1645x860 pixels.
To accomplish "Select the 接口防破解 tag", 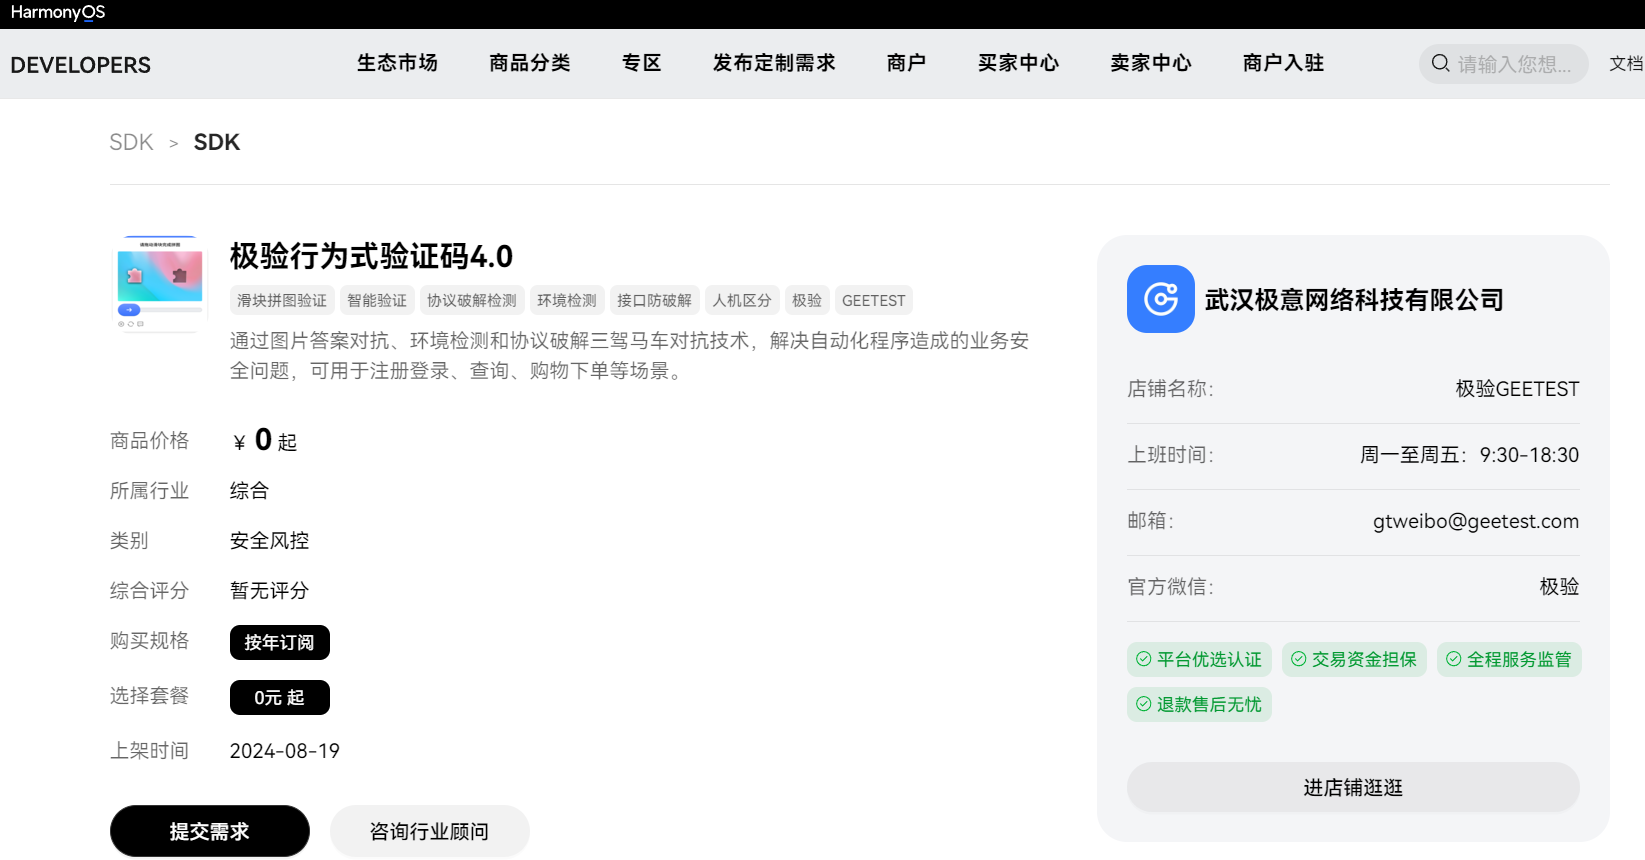I will coord(654,300).
